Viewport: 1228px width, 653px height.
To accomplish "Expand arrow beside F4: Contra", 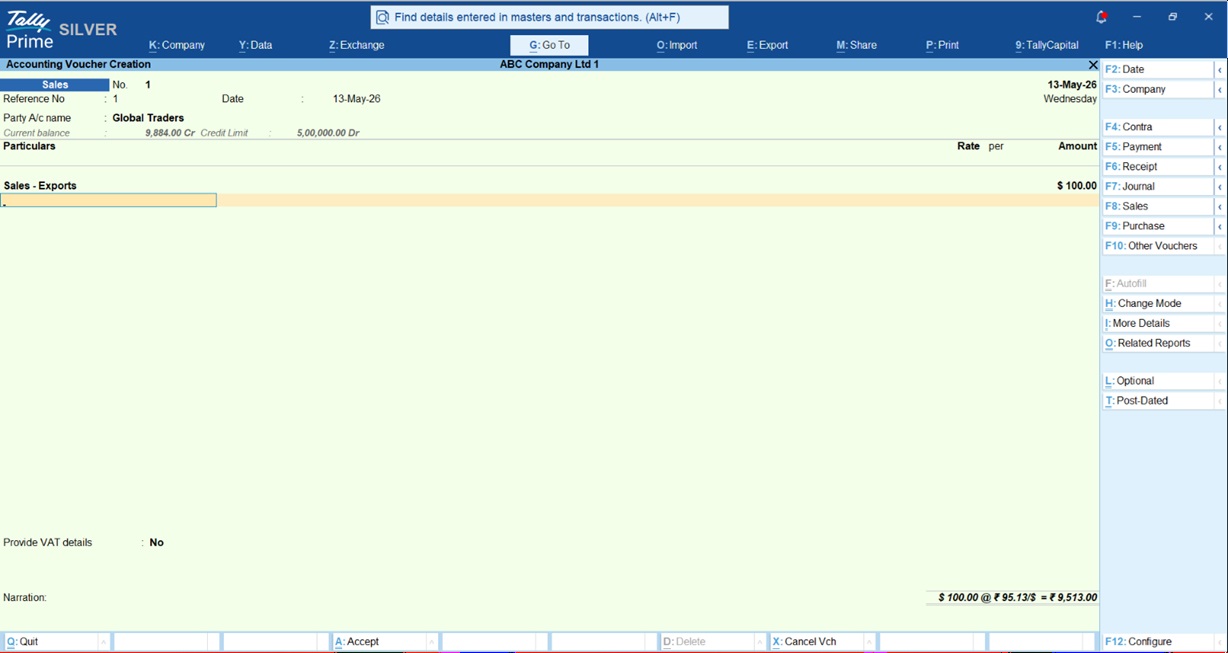I will click(x=1220, y=127).
